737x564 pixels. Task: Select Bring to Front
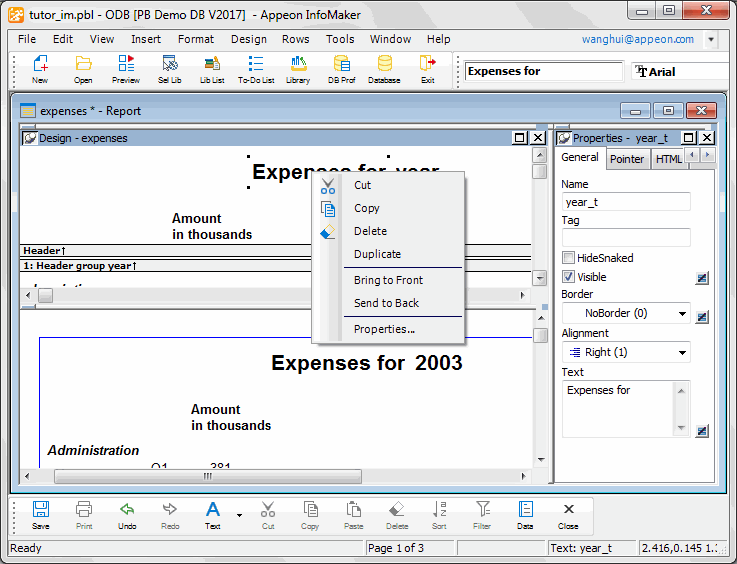click(388, 280)
